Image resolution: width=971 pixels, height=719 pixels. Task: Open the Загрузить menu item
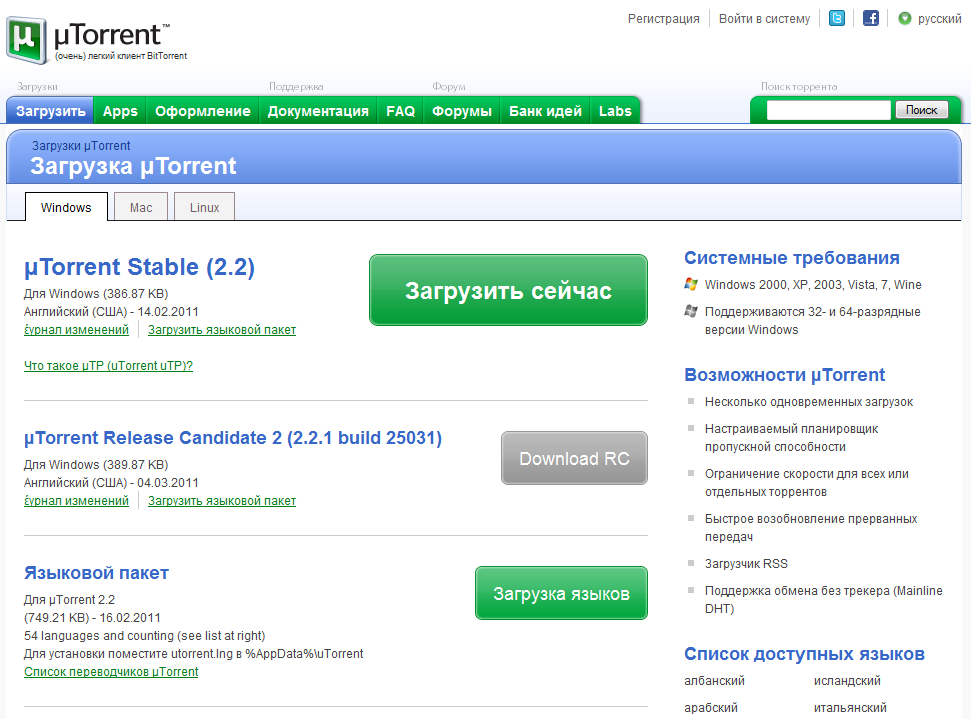pos(50,111)
